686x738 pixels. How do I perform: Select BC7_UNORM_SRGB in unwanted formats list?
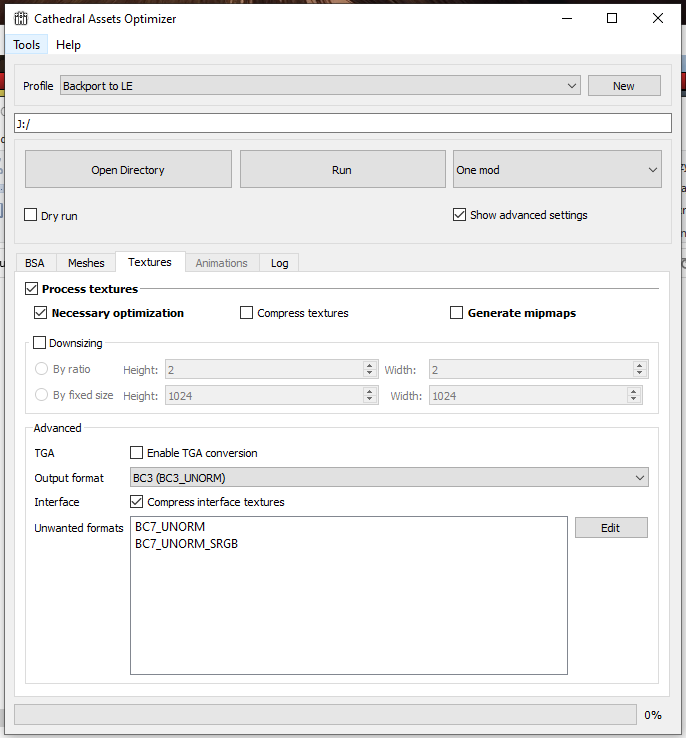coord(186,543)
